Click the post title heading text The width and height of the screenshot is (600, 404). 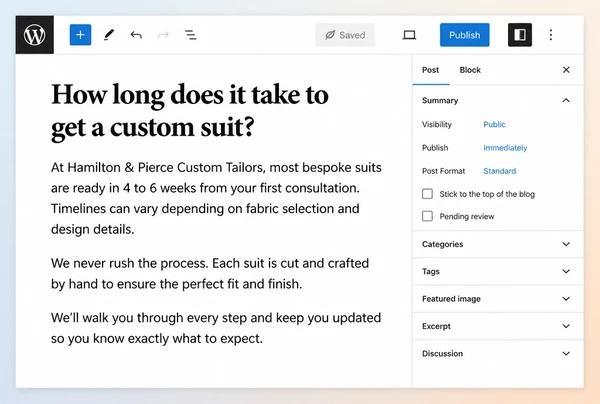click(190, 111)
